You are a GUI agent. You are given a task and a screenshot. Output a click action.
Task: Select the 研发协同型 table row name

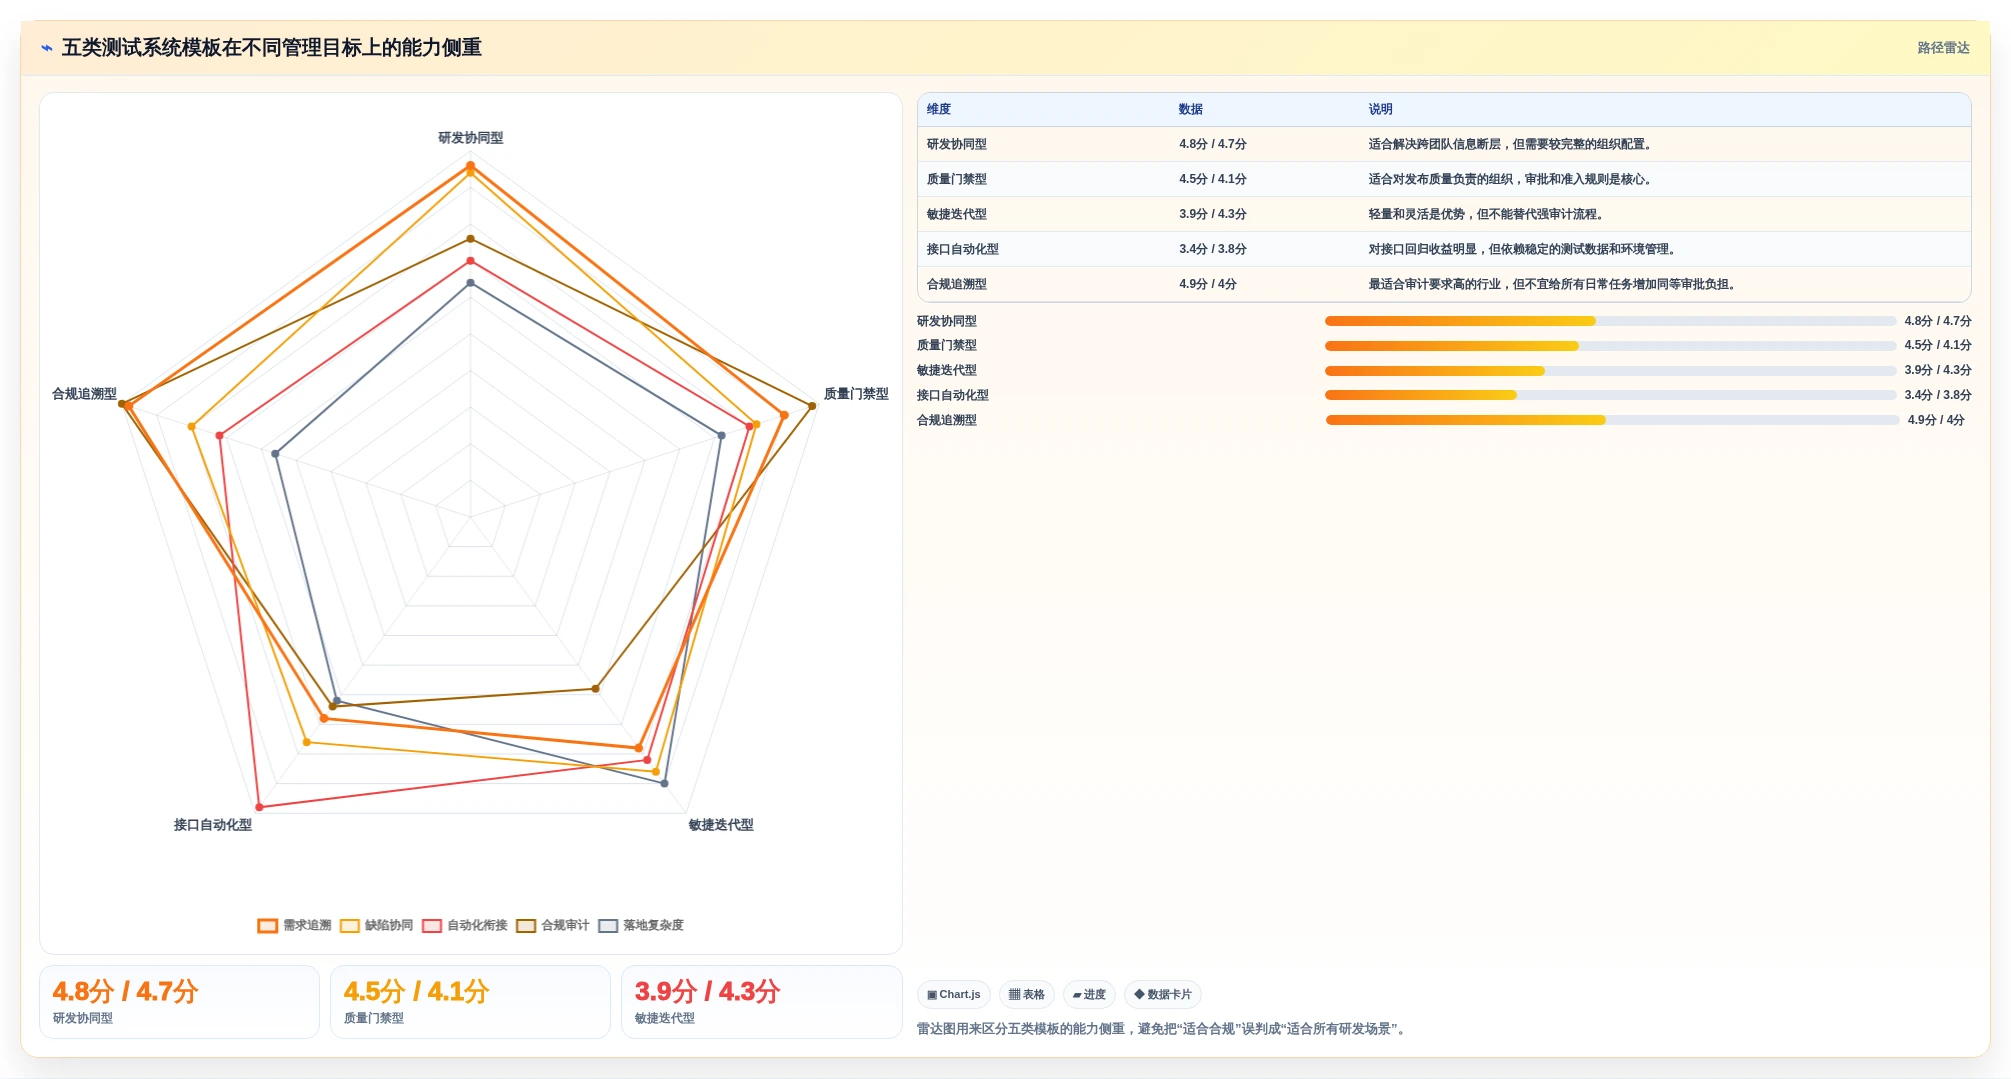[x=956, y=144]
